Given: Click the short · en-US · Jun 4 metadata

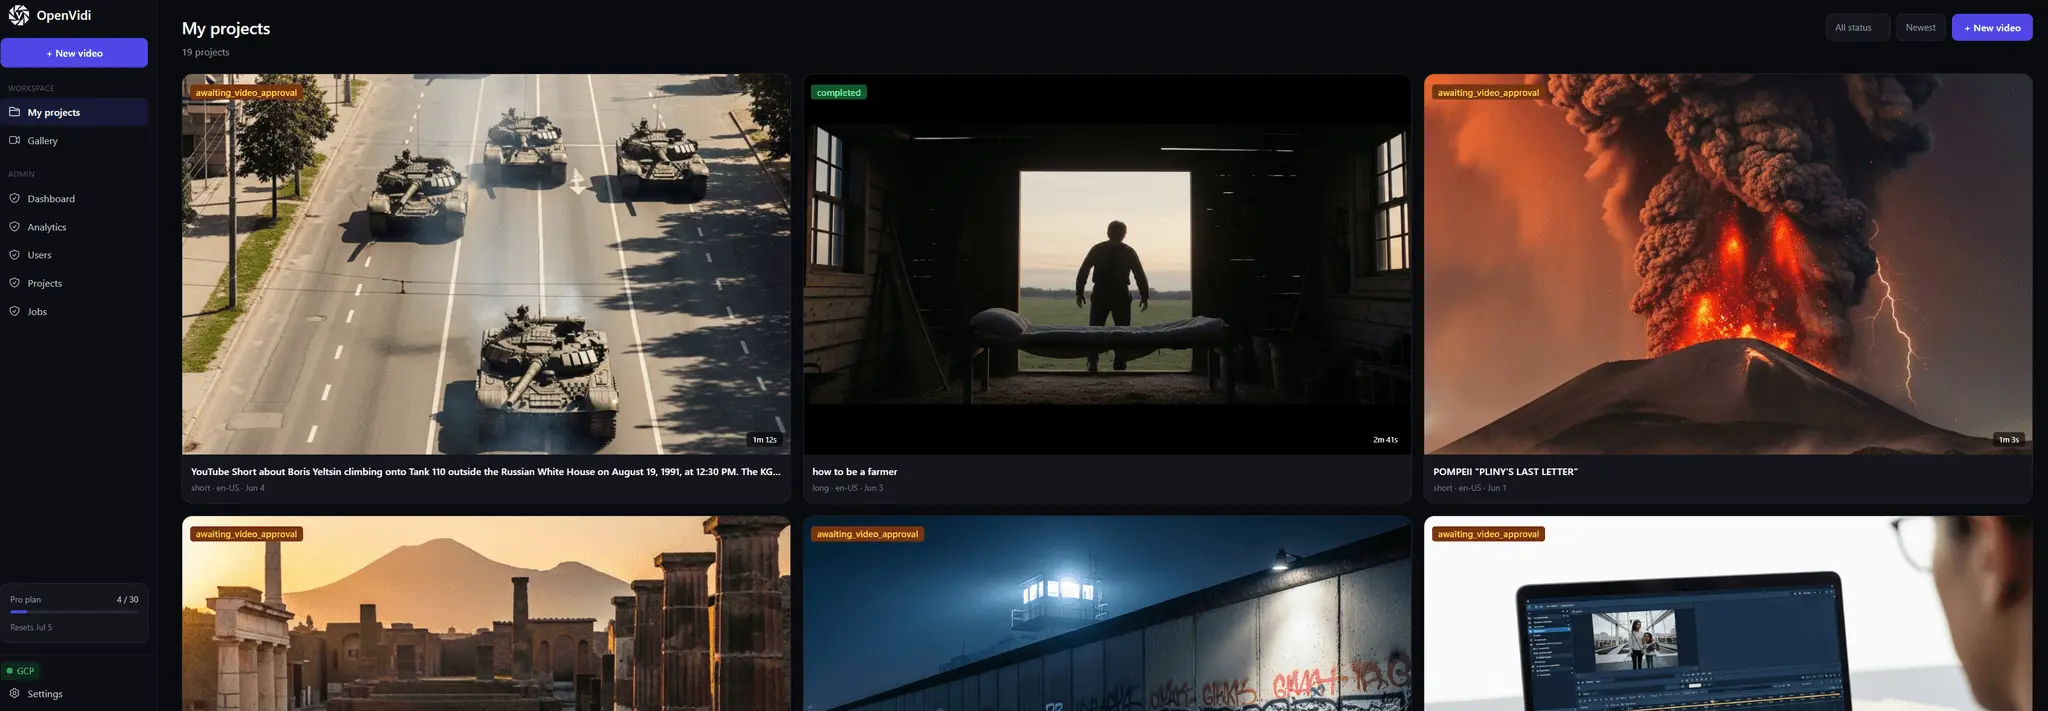Looking at the screenshot, I should click(x=228, y=488).
